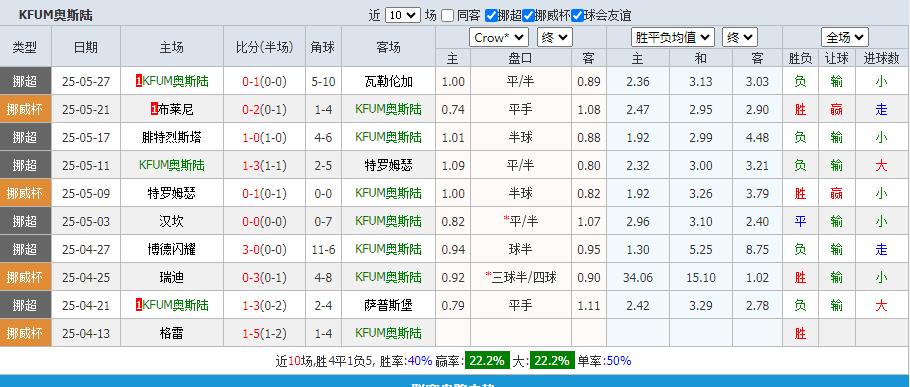Image resolution: width=910 pixels, height=387 pixels.
Task: Uncheck the 挪超 league checkbox
Action: [x=491, y=16]
